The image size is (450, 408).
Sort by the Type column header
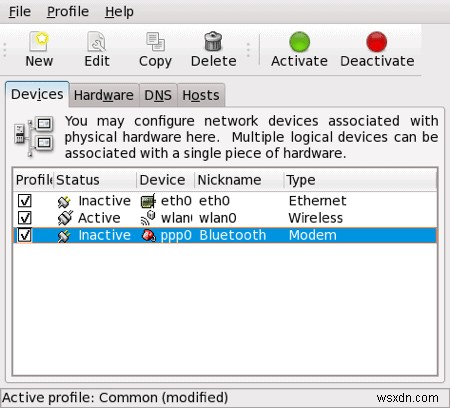360,180
